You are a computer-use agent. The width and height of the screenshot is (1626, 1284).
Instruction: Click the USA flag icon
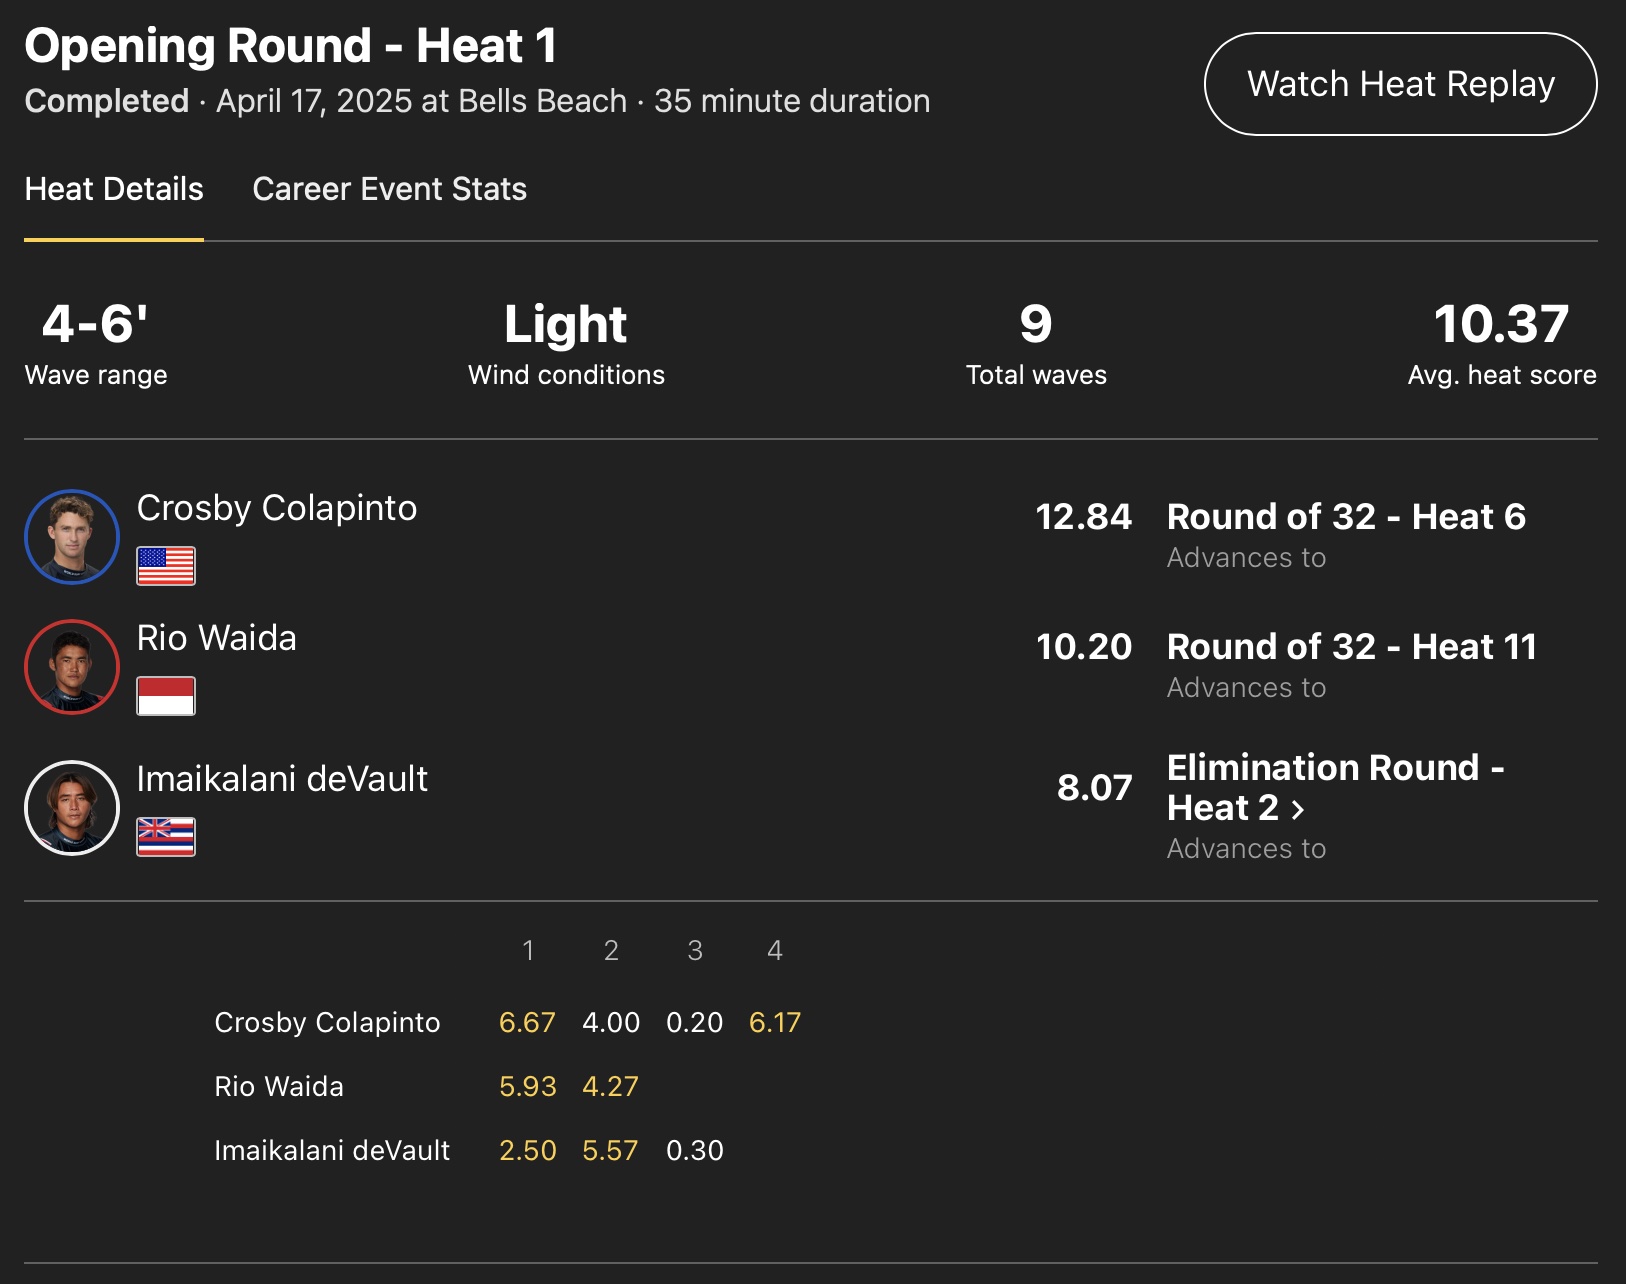pos(166,566)
